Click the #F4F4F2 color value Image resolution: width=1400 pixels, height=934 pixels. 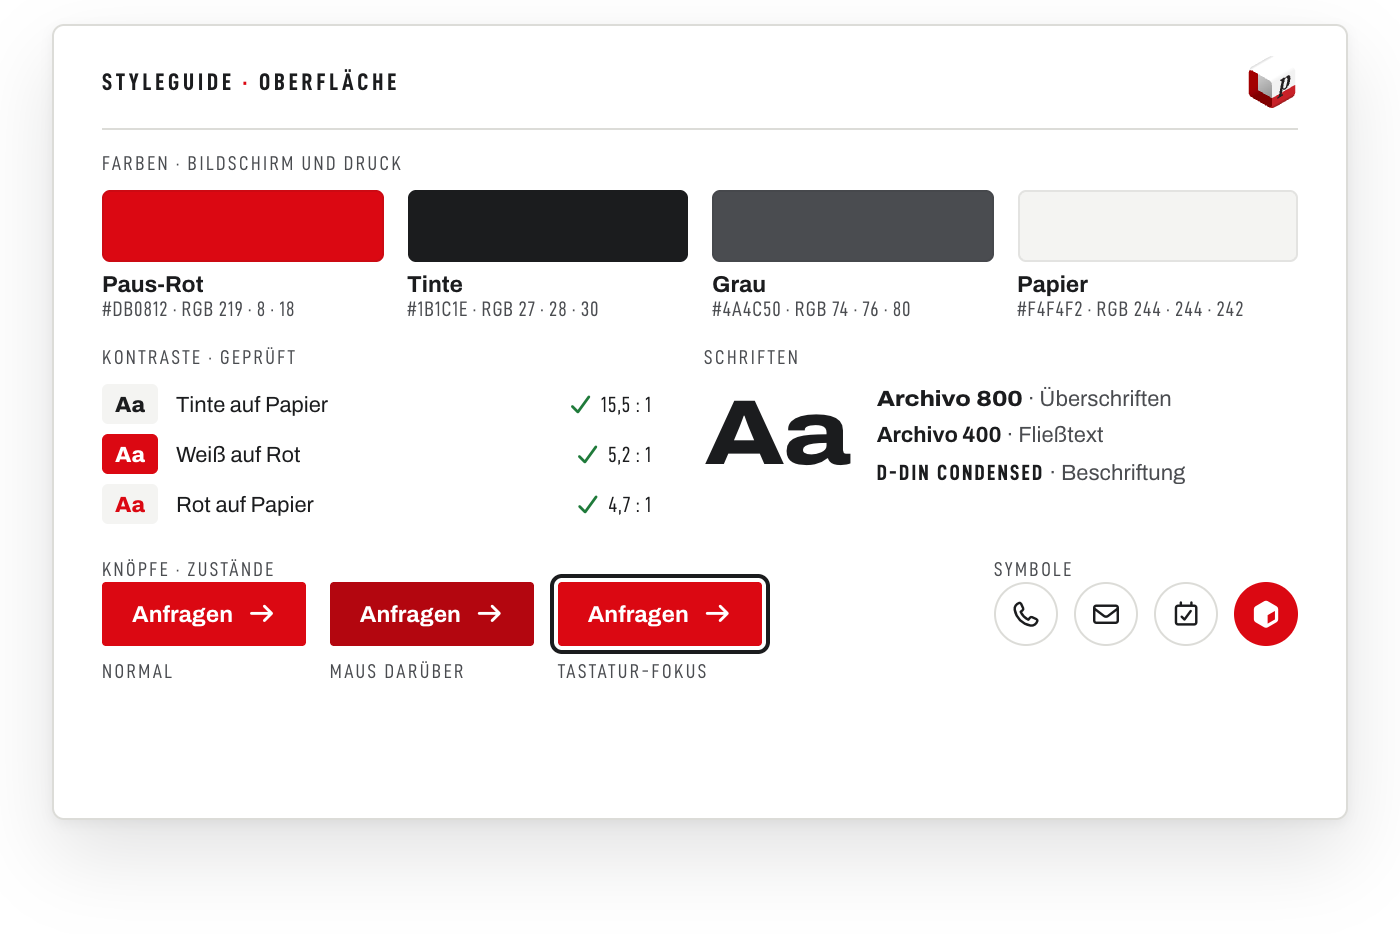click(x=1050, y=310)
